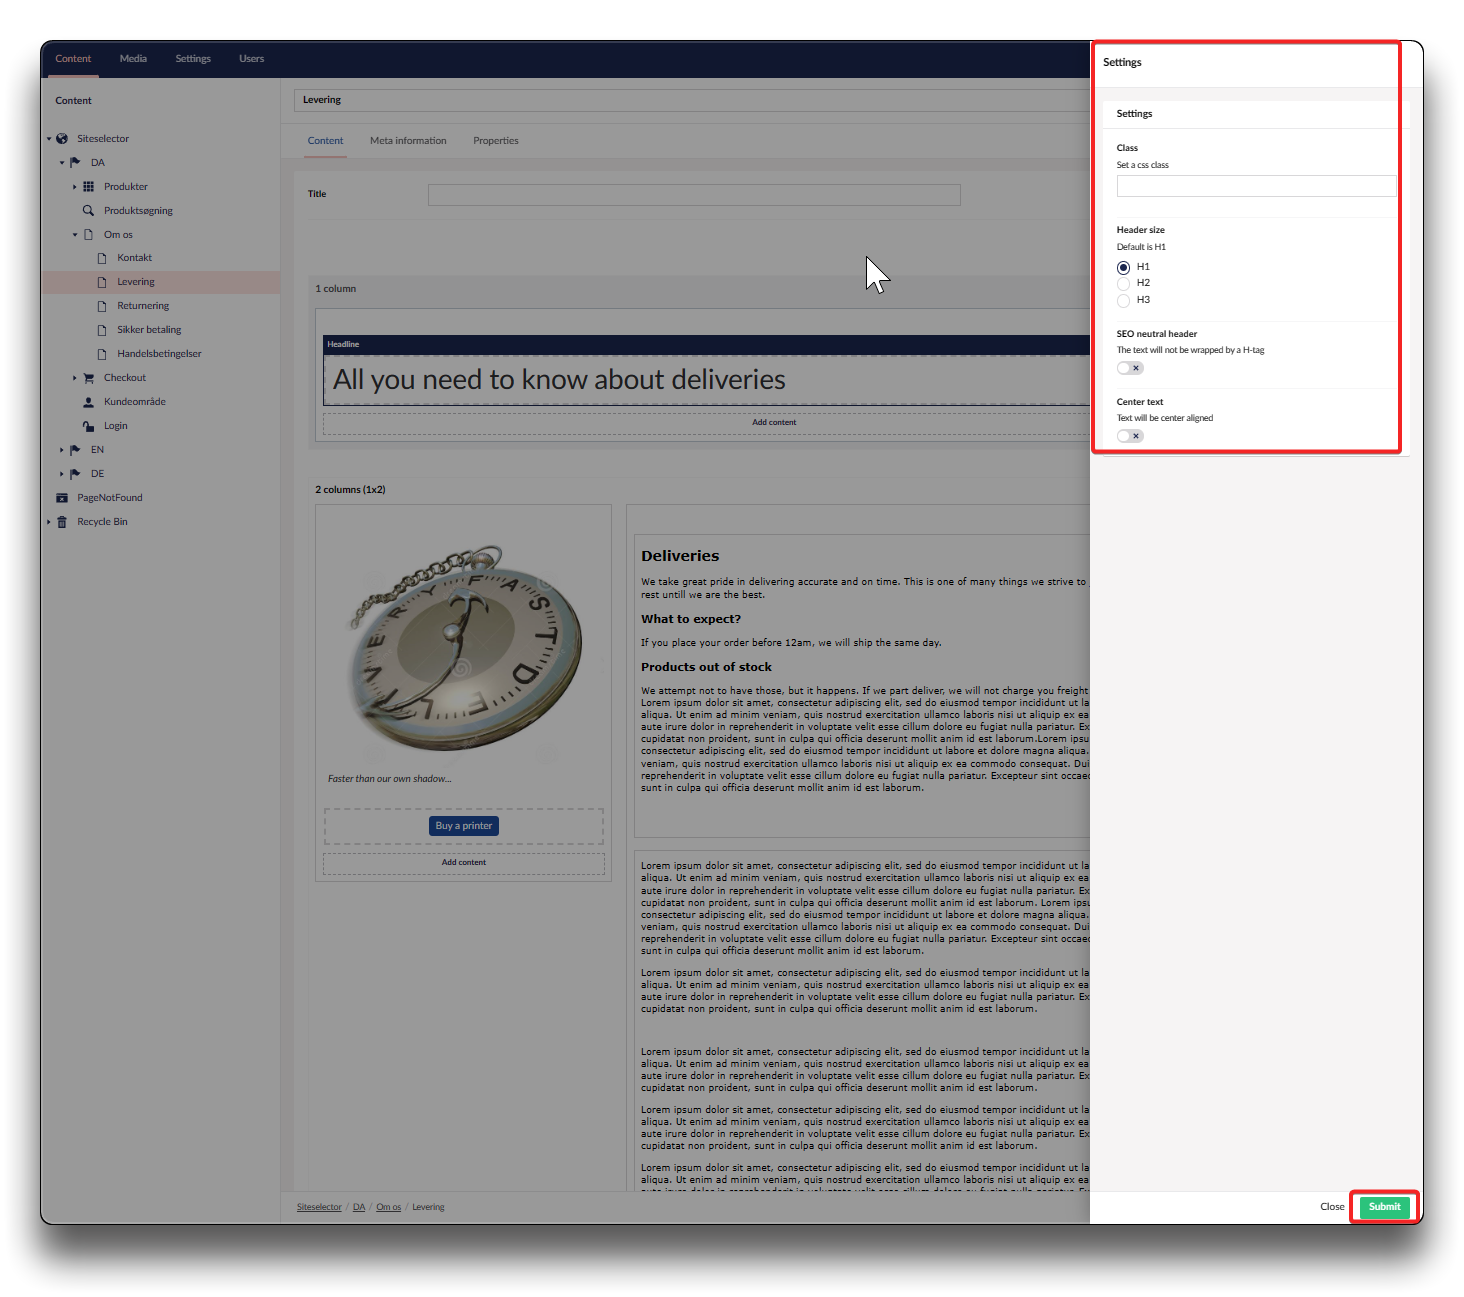Open the Media section in top navigation
The width and height of the screenshot is (1464, 1297).
(133, 59)
